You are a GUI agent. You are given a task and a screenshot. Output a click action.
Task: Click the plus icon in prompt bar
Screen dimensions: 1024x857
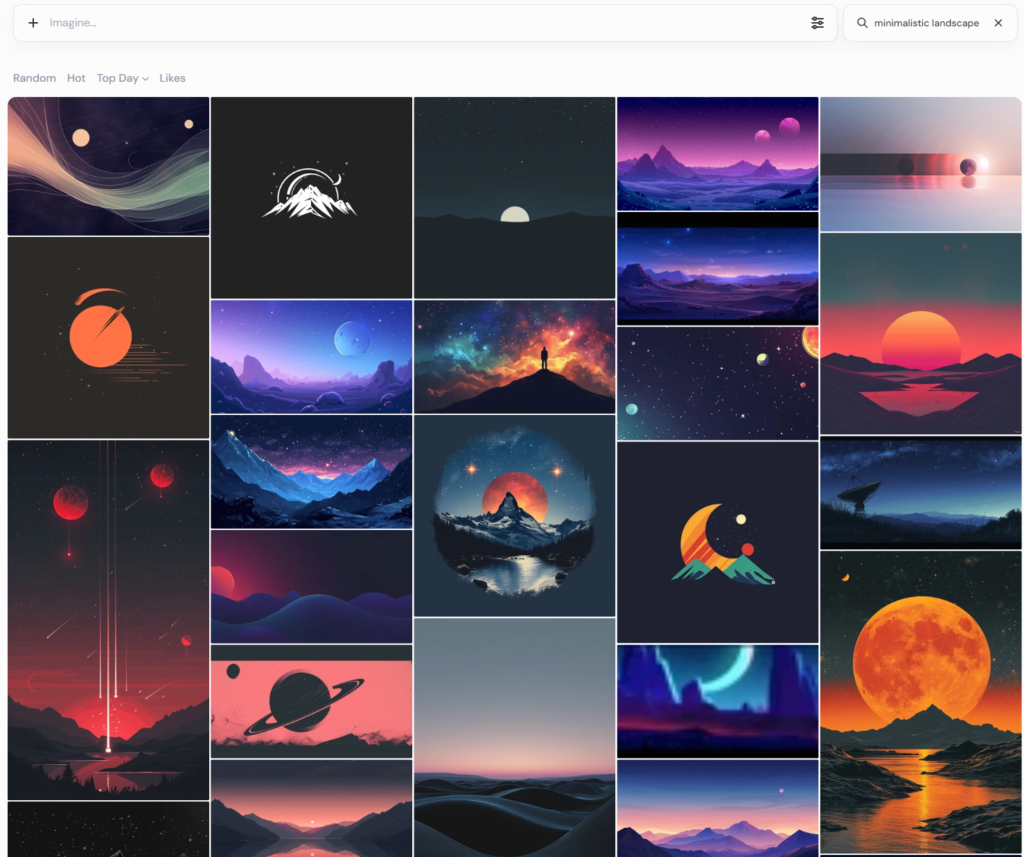[33, 23]
